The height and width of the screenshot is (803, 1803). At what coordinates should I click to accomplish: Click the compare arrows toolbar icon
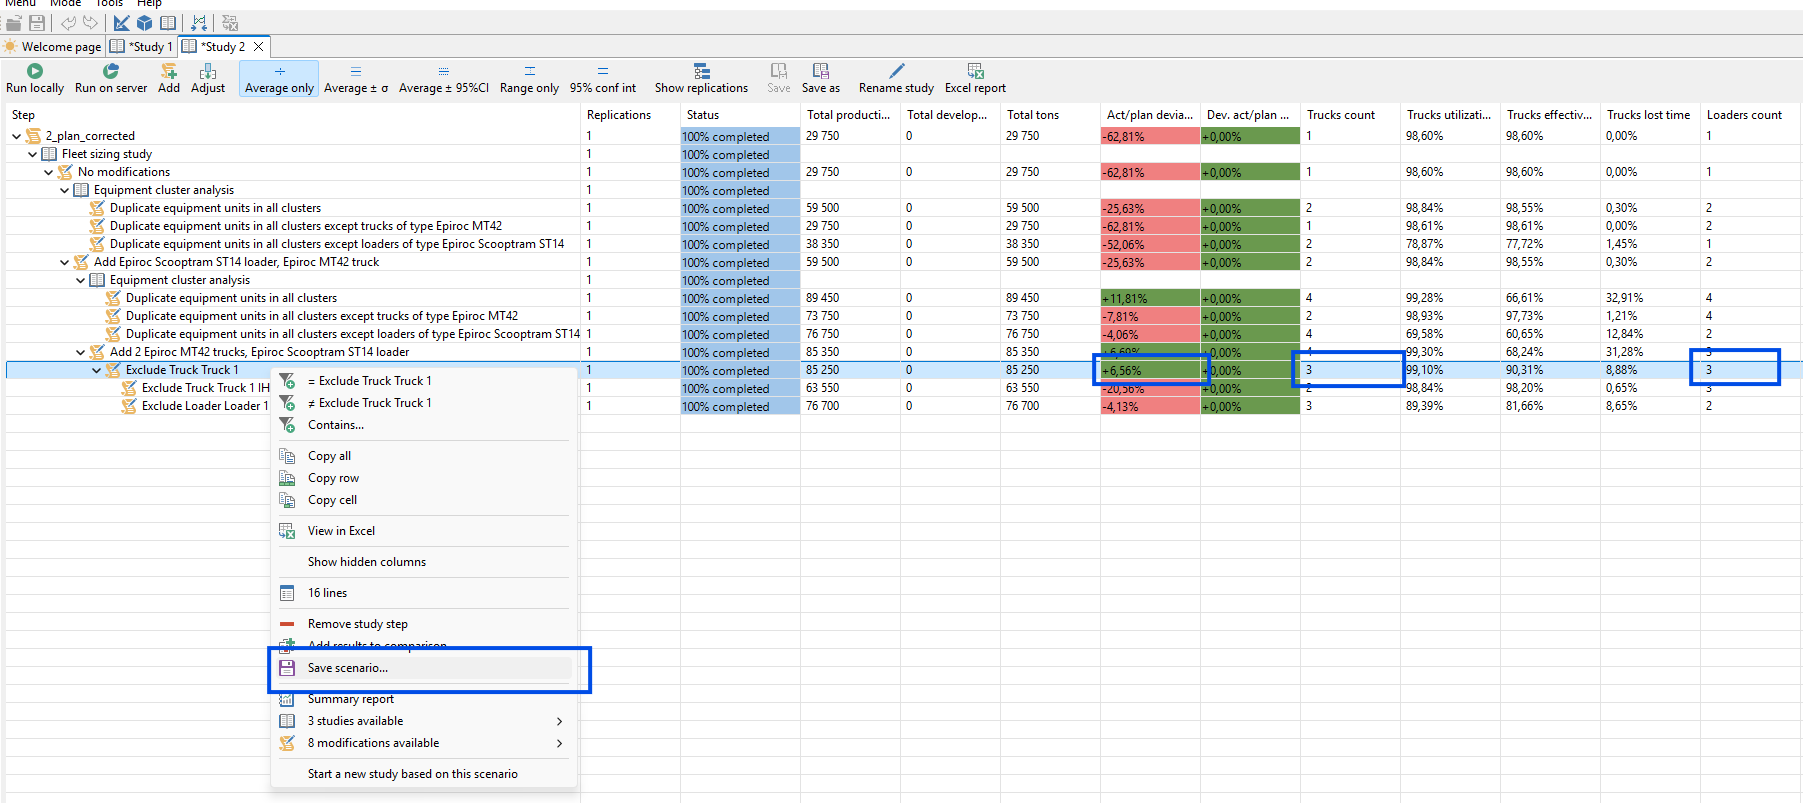199,22
